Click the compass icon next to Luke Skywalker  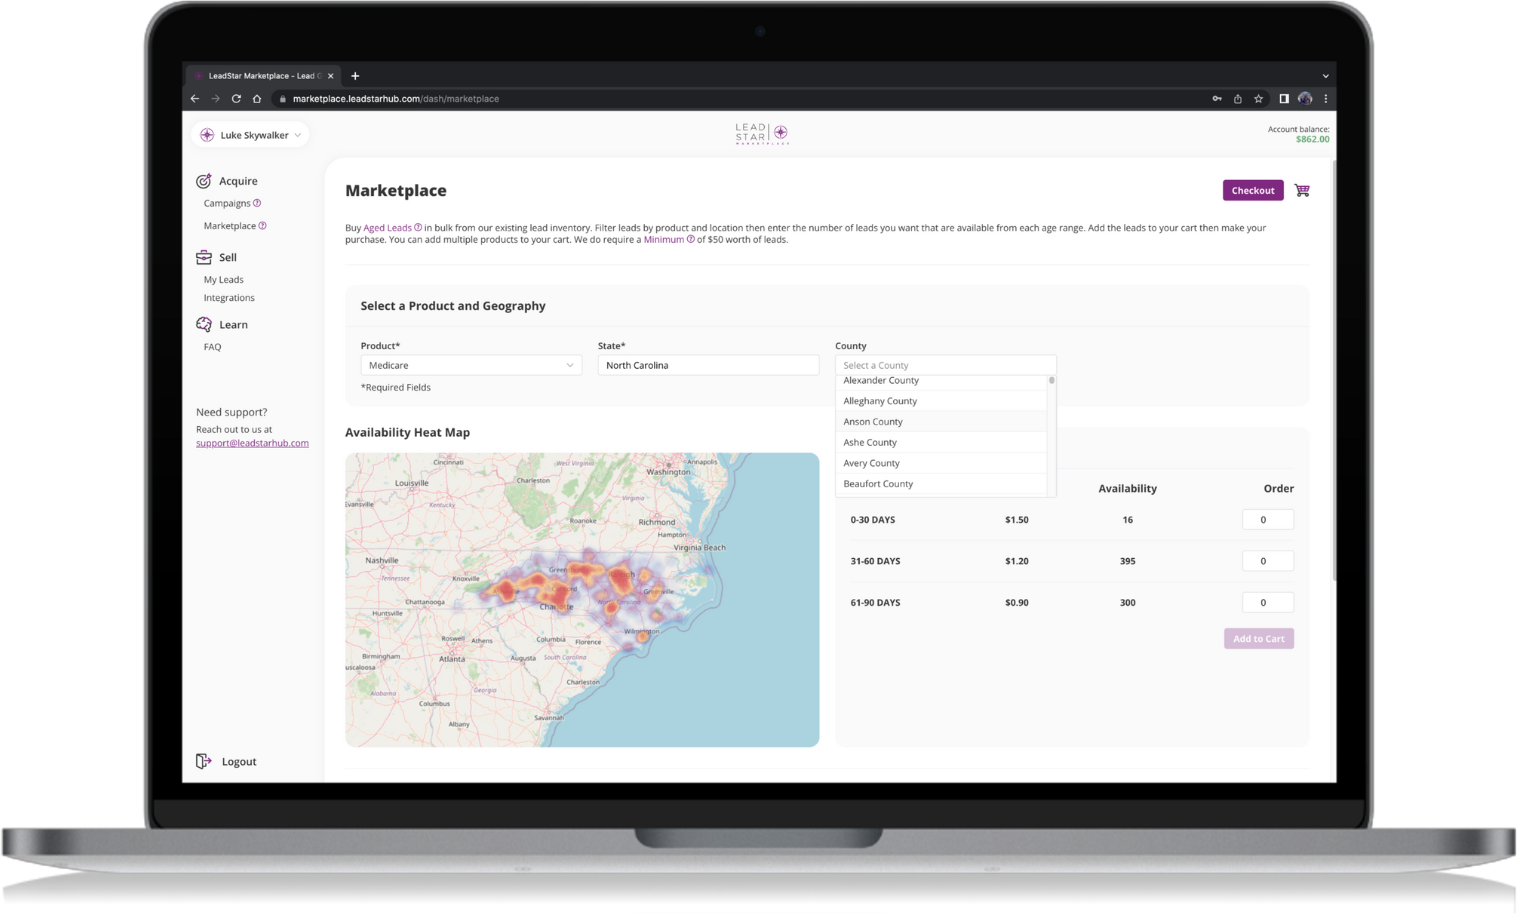coord(207,135)
